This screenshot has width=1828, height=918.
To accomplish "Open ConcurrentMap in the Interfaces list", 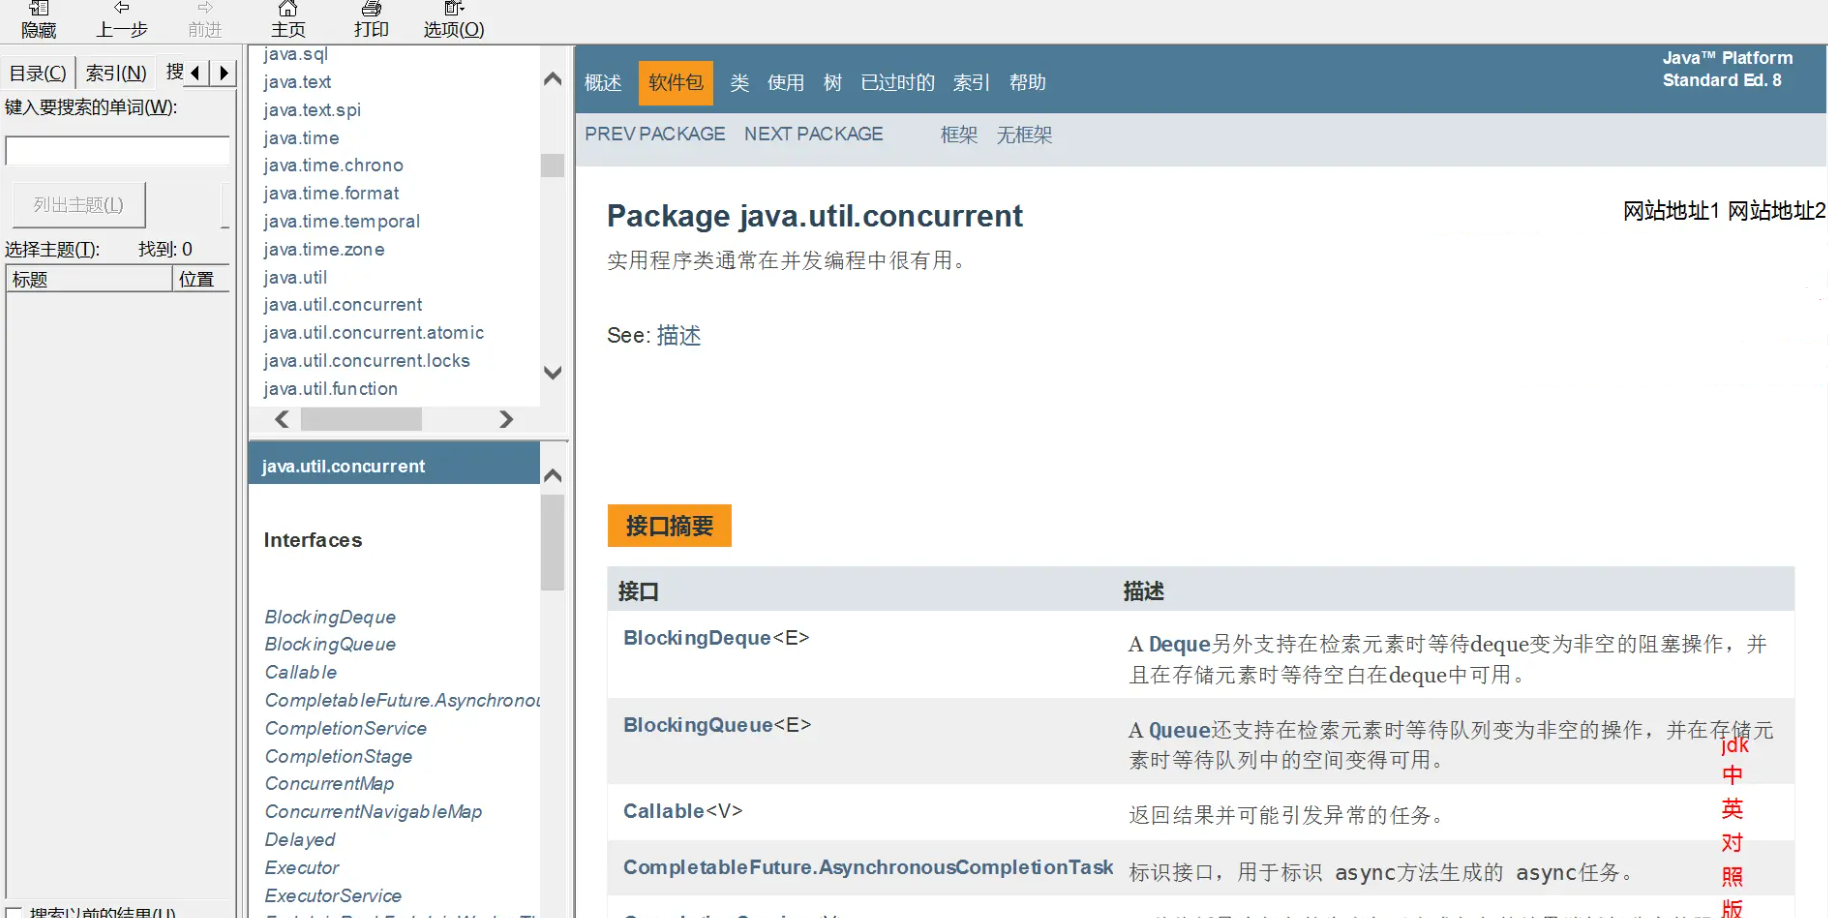I will pyautogui.click(x=329, y=783).
